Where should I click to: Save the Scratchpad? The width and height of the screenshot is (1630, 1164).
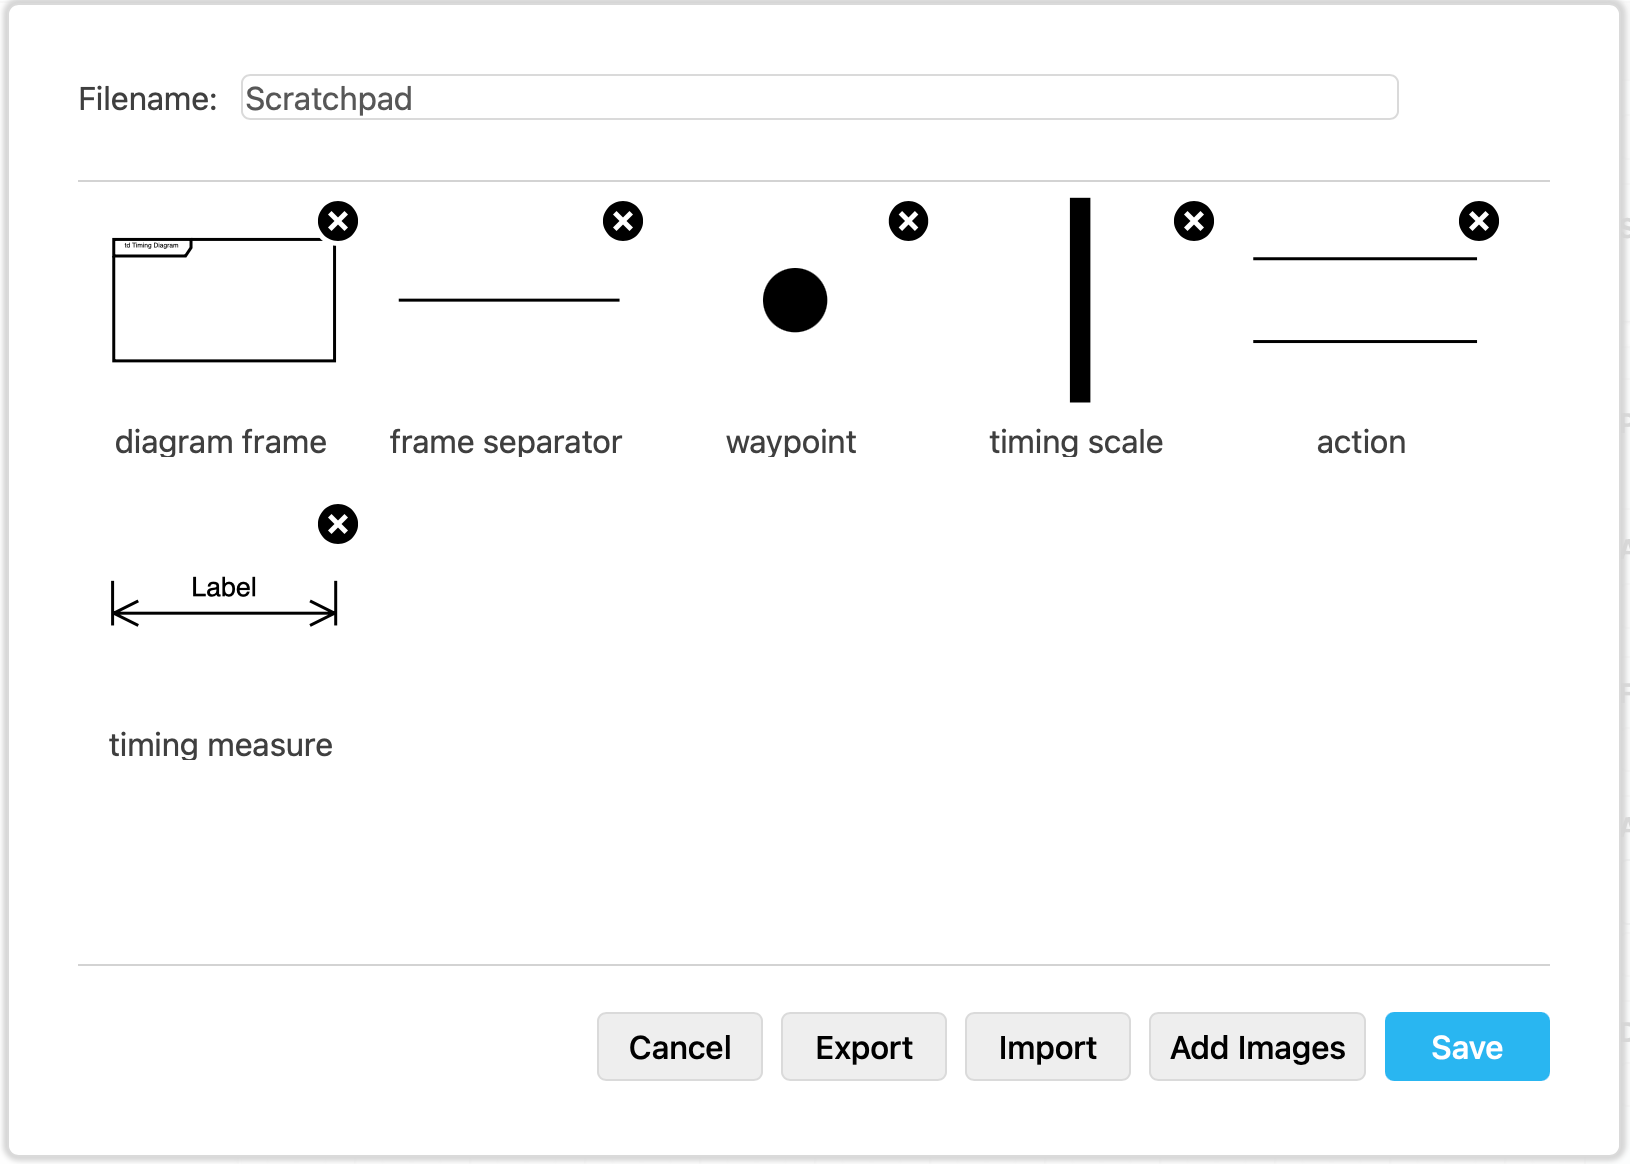pos(1466,1047)
